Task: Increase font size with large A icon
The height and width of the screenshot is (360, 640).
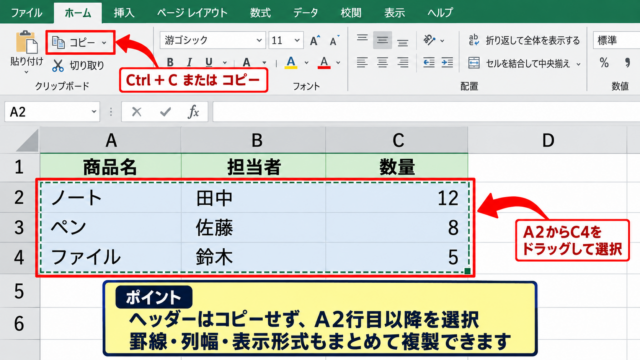Action: (x=315, y=40)
